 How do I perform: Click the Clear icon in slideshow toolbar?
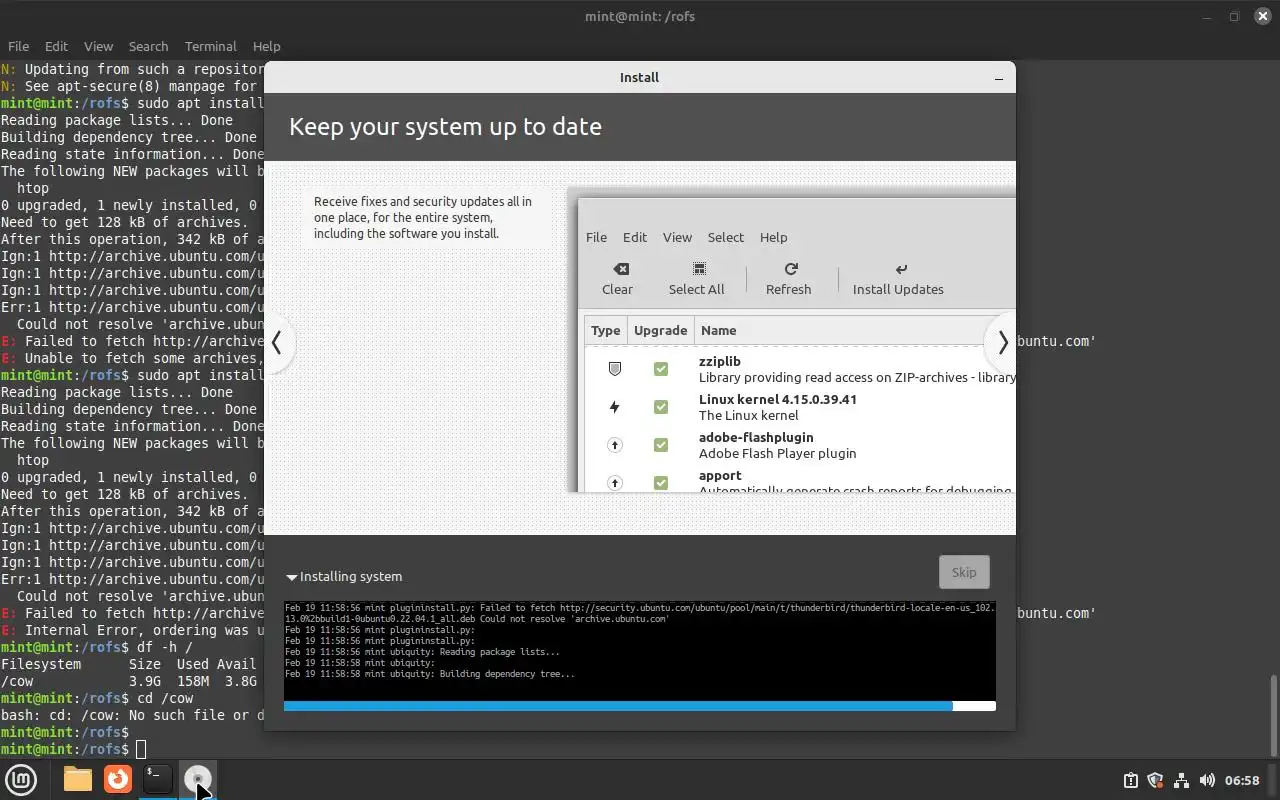[x=620, y=269]
